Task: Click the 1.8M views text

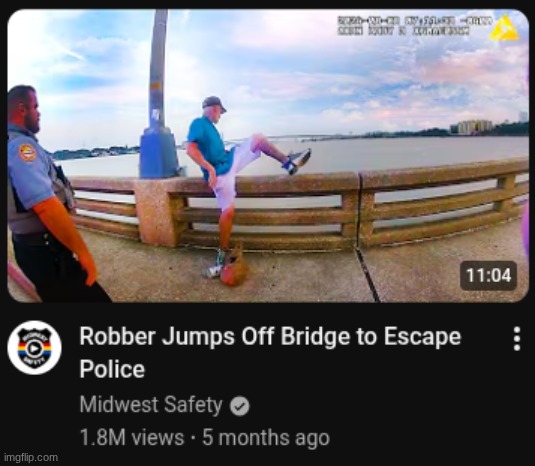Action: (x=132, y=437)
